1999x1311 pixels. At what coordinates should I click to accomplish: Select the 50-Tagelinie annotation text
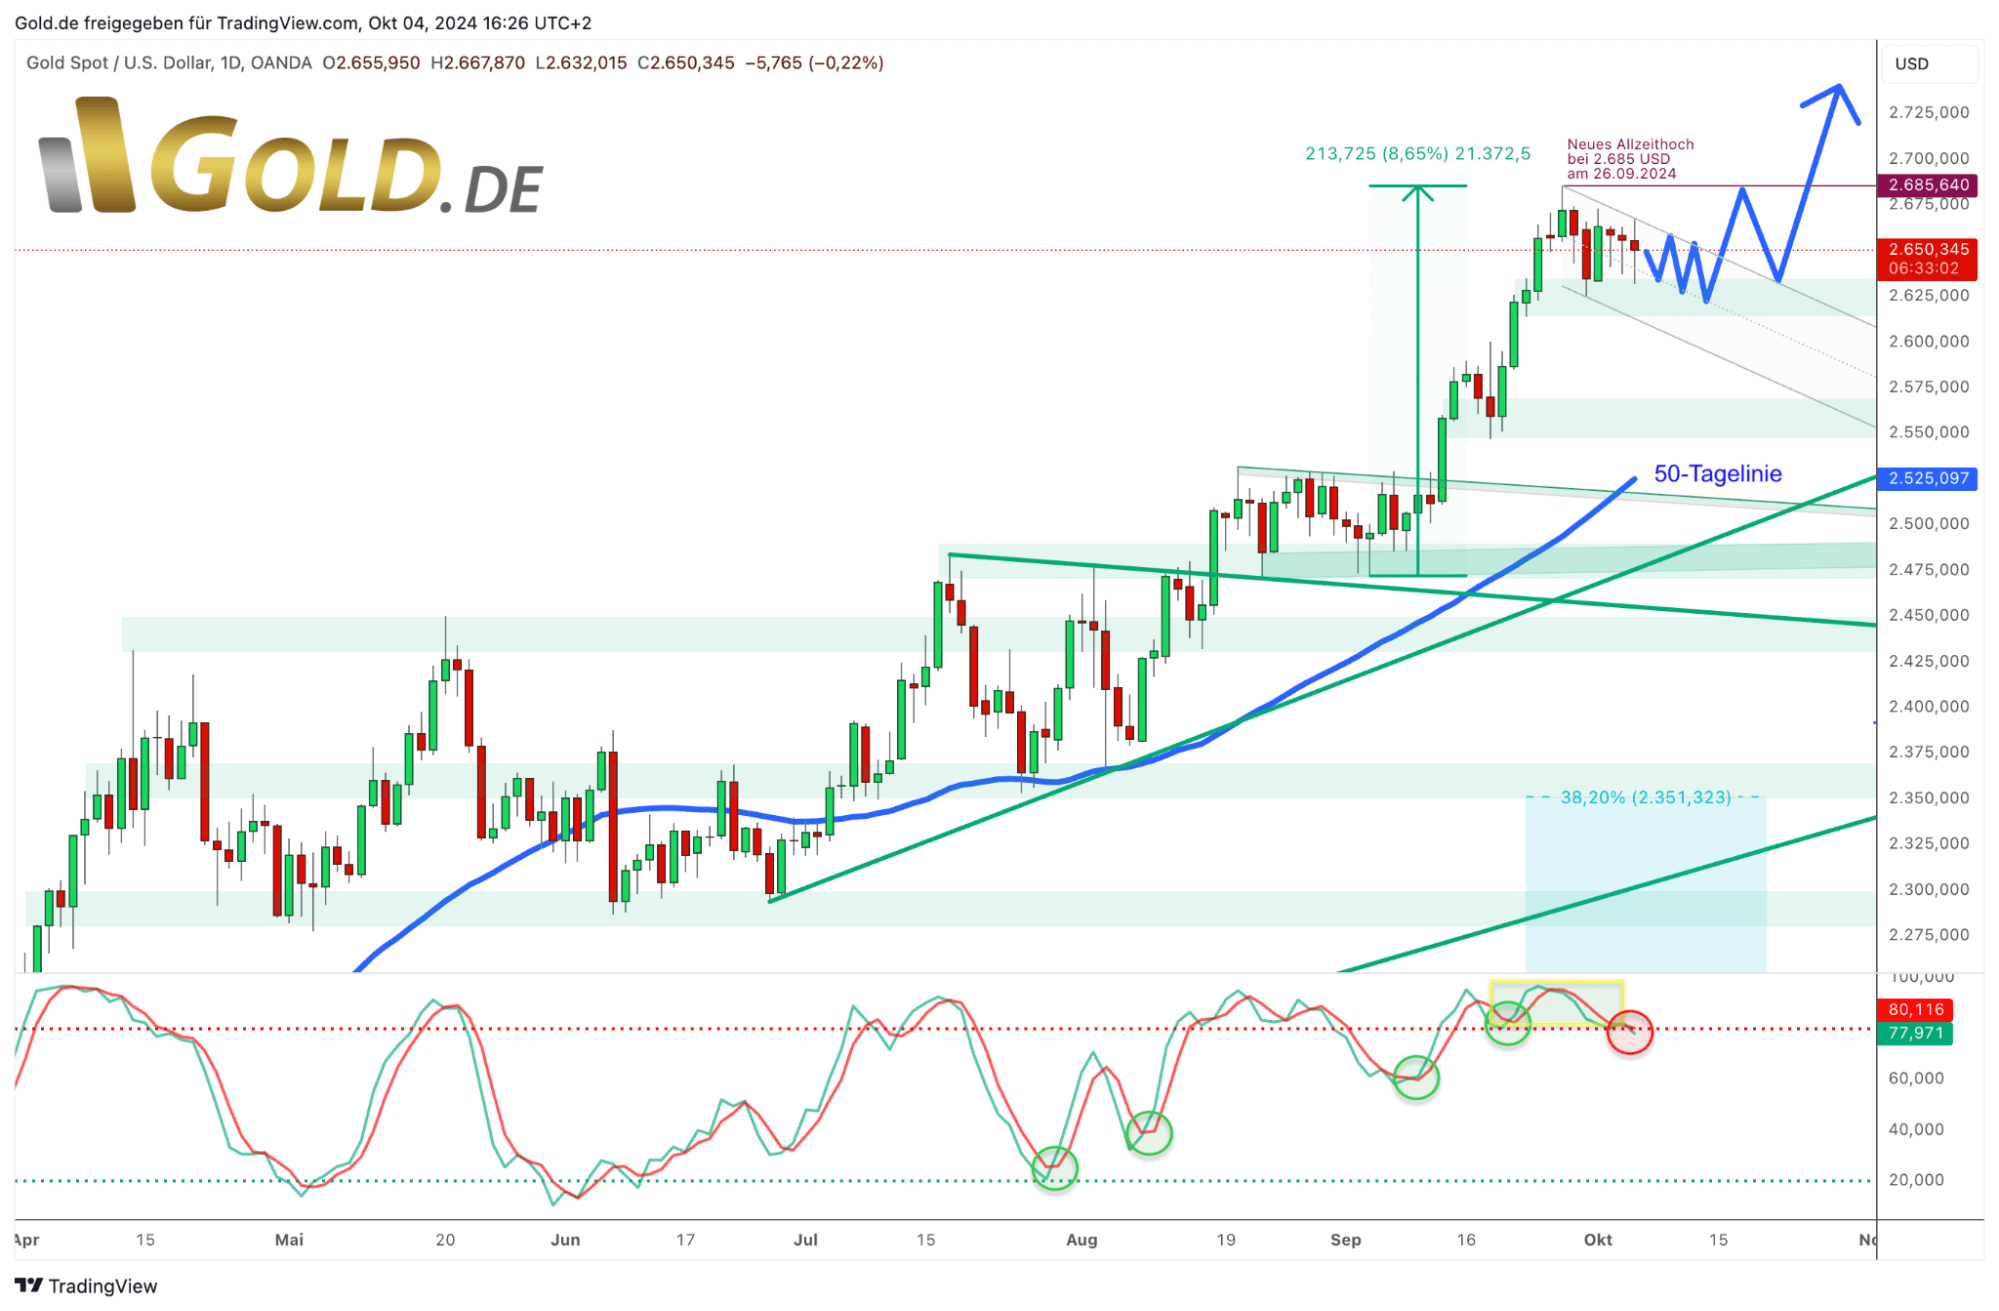pyautogui.click(x=1717, y=474)
